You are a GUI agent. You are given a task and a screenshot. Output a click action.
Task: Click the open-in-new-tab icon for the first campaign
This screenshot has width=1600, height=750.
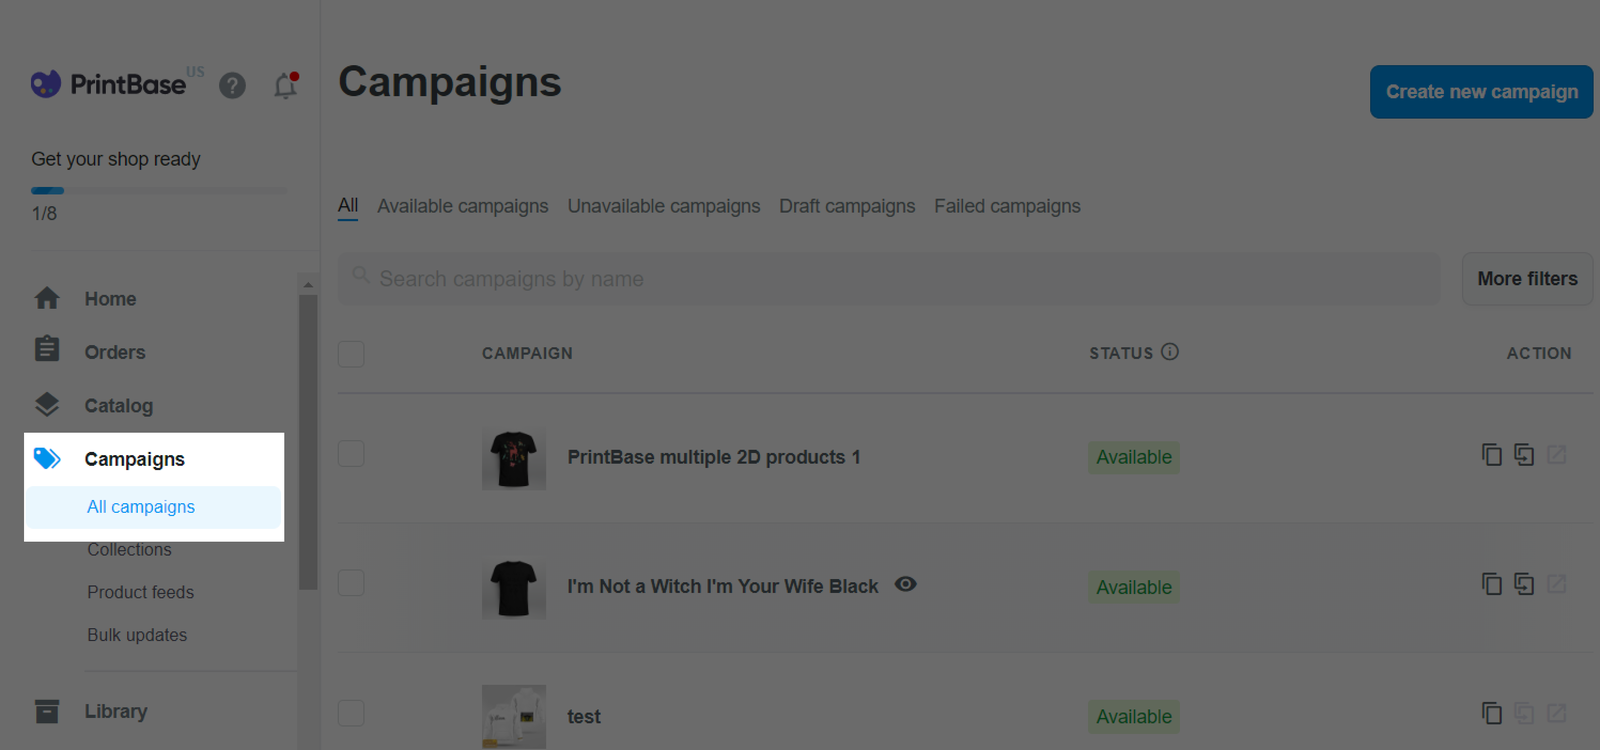(1557, 455)
